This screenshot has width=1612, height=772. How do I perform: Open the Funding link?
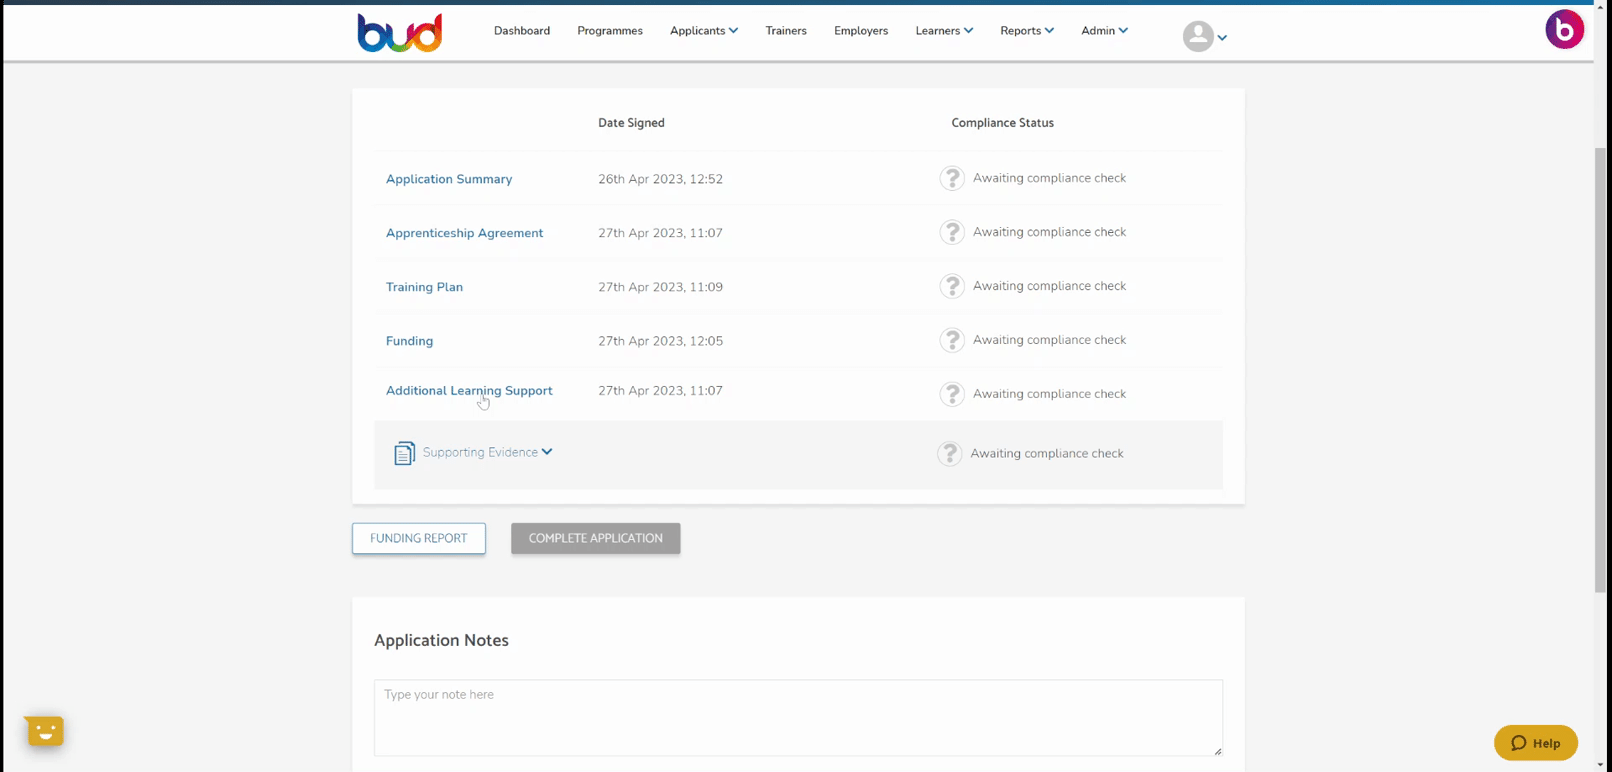pyautogui.click(x=409, y=341)
